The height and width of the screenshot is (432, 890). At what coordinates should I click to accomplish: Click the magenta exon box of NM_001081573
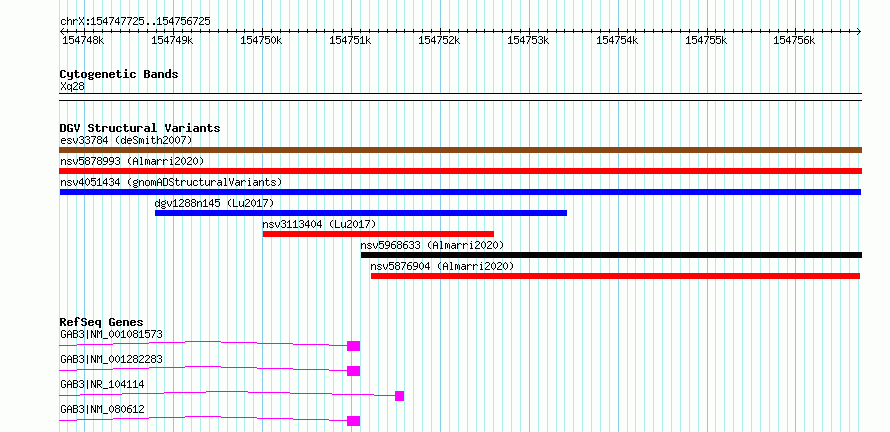pyautogui.click(x=354, y=346)
